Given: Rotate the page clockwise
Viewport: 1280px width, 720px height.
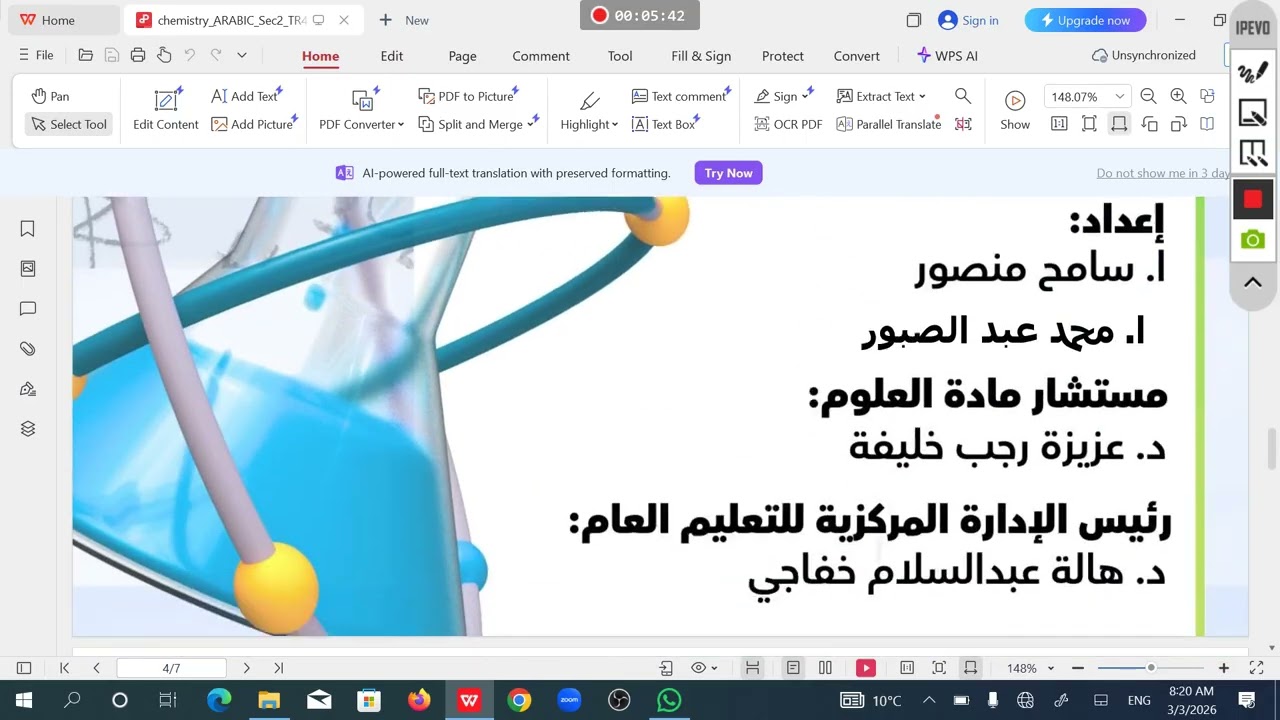Looking at the screenshot, I should (1178, 124).
